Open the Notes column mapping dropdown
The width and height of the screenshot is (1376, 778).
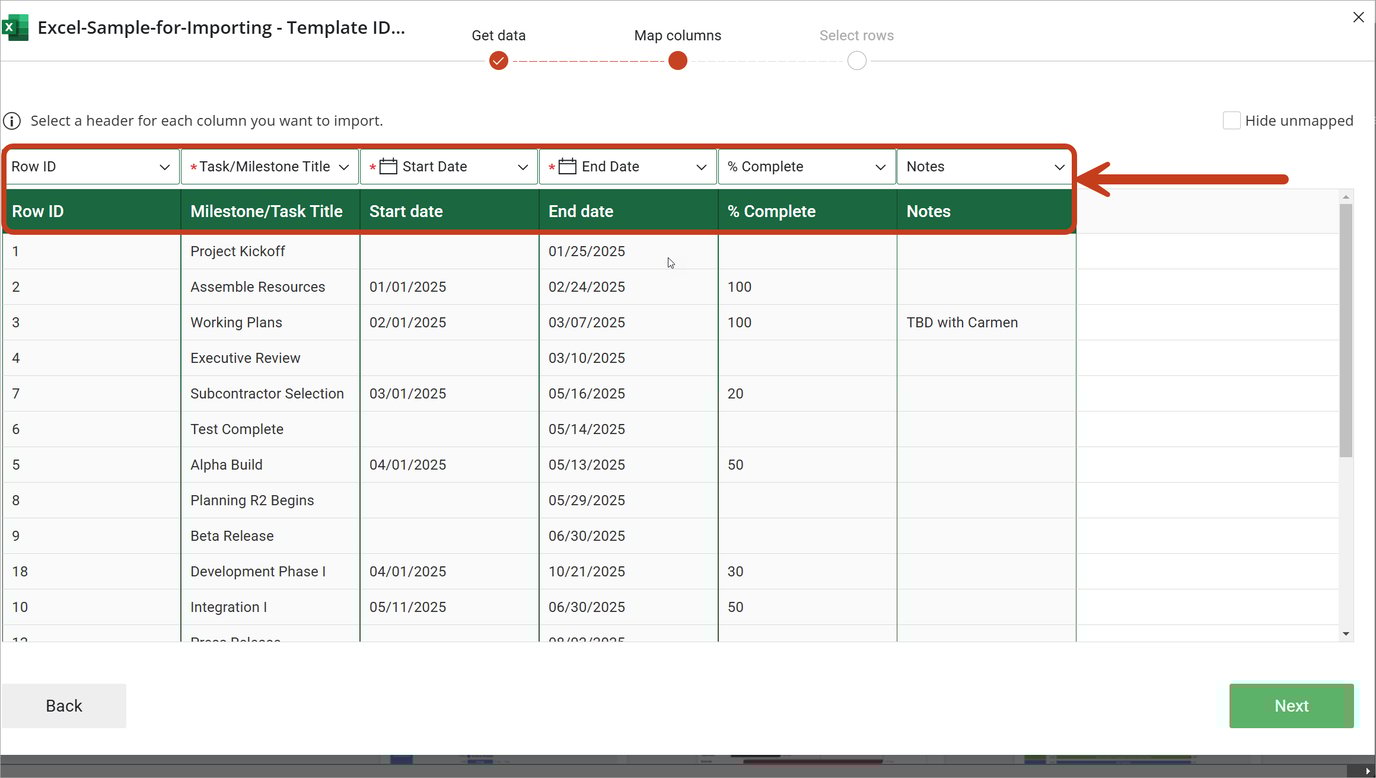click(x=1059, y=166)
